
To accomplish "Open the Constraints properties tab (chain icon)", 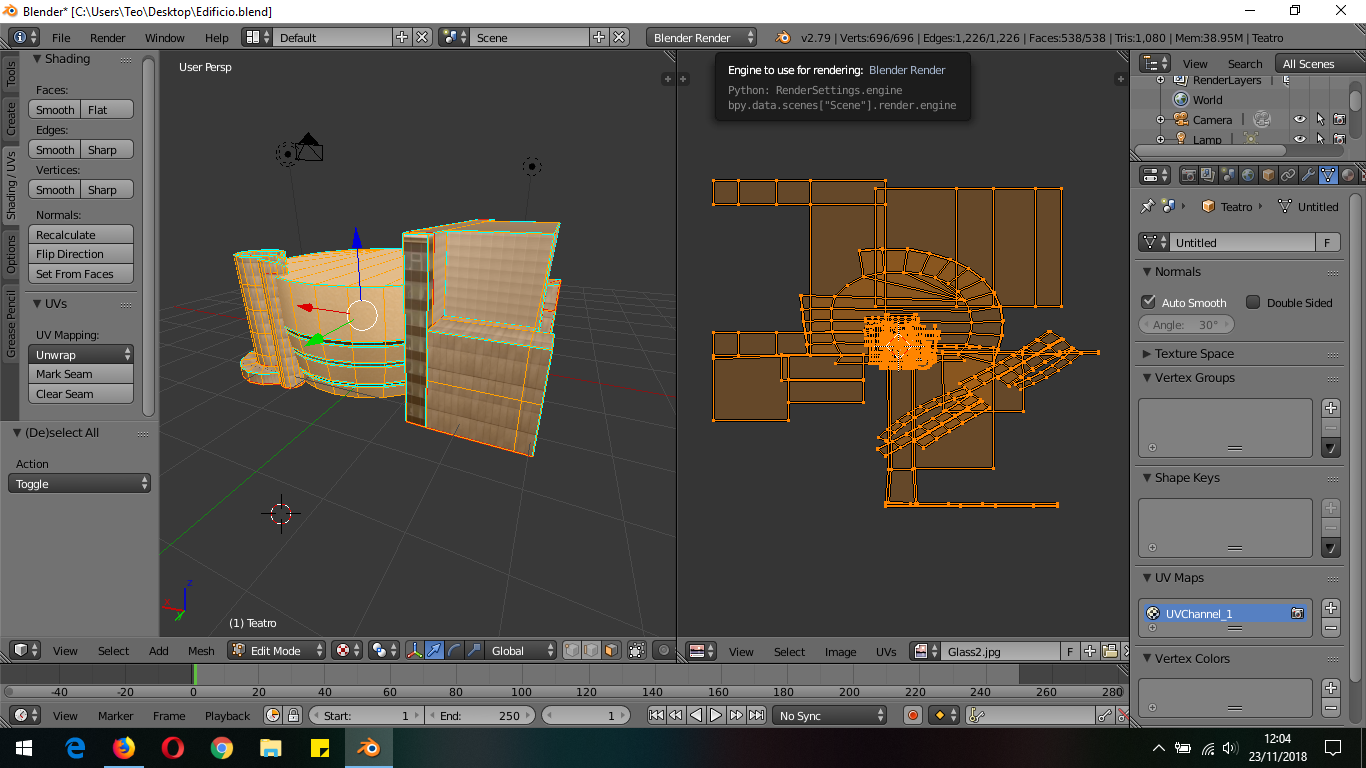I will point(1288,175).
